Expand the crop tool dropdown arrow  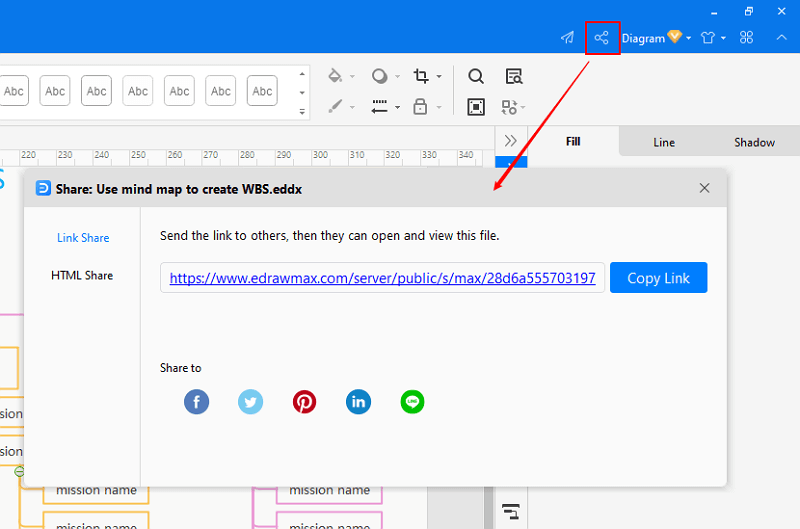coord(439,77)
